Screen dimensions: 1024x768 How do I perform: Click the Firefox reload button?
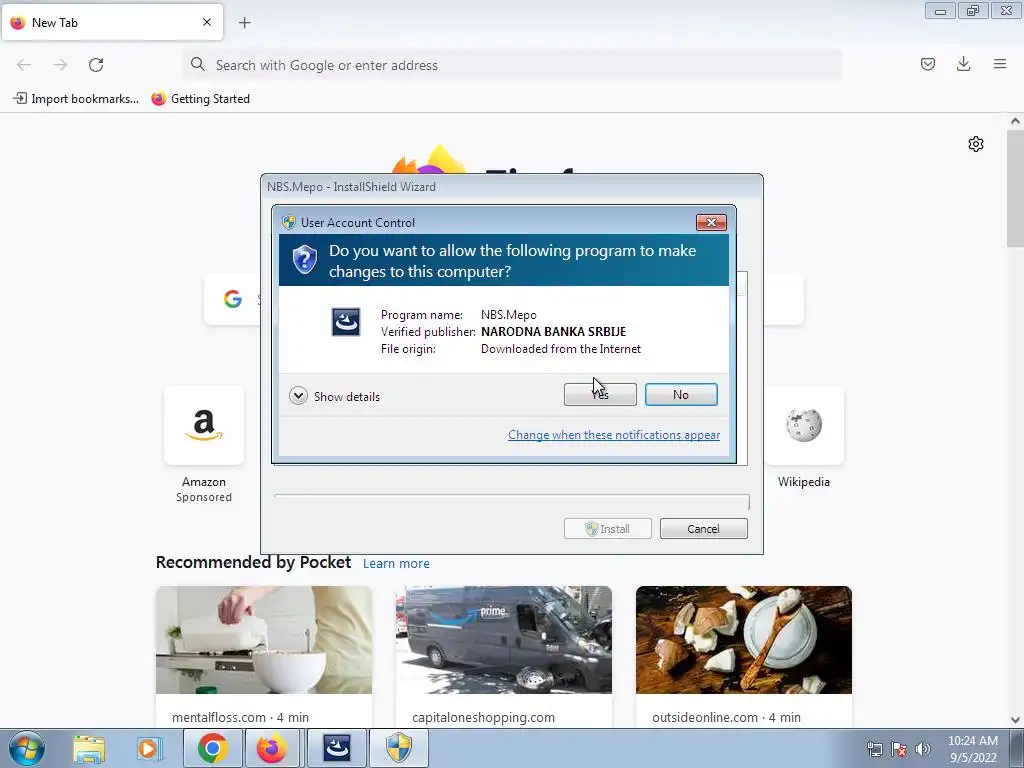[96, 65]
